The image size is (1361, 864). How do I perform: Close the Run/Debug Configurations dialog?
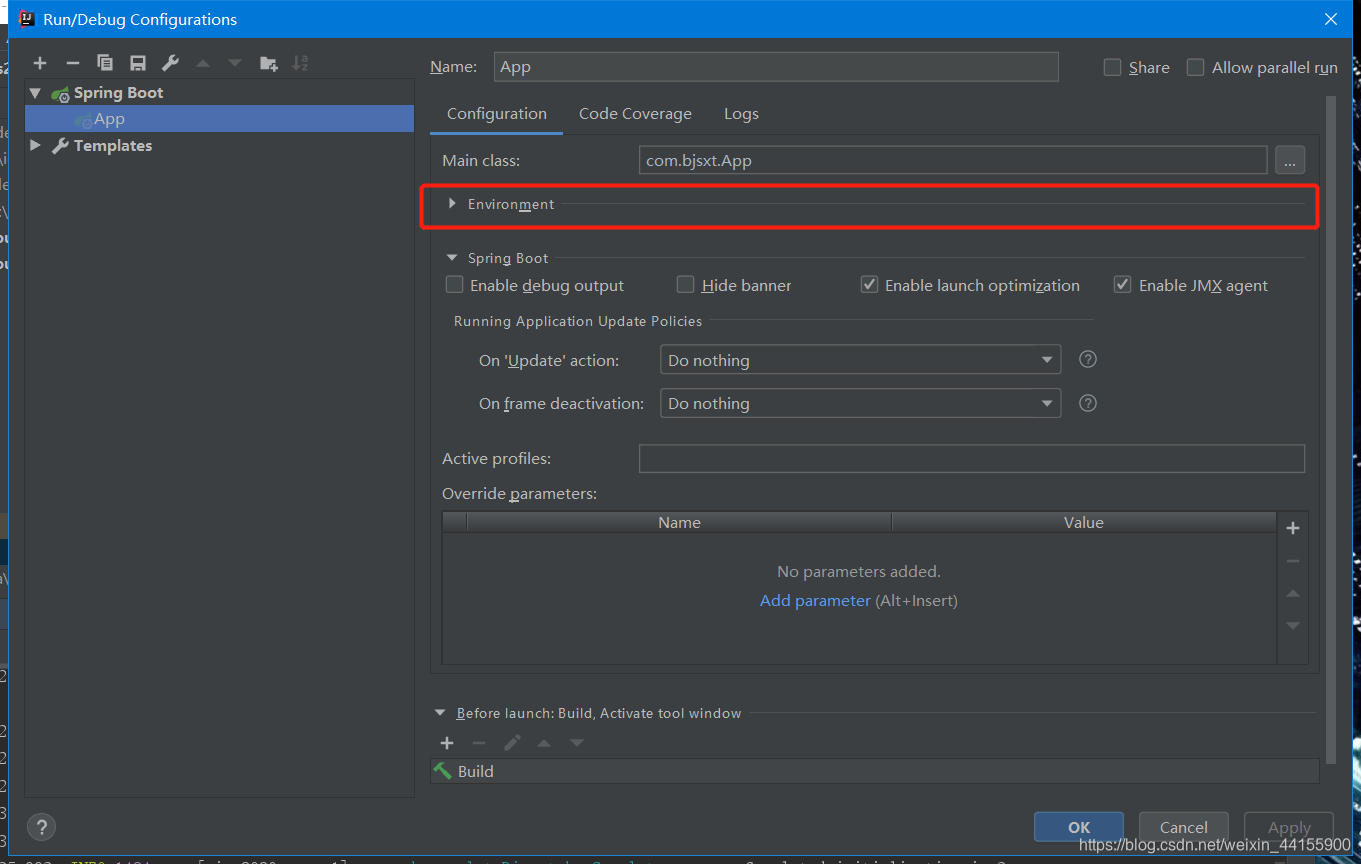pyautogui.click(x=1331, y=19)
